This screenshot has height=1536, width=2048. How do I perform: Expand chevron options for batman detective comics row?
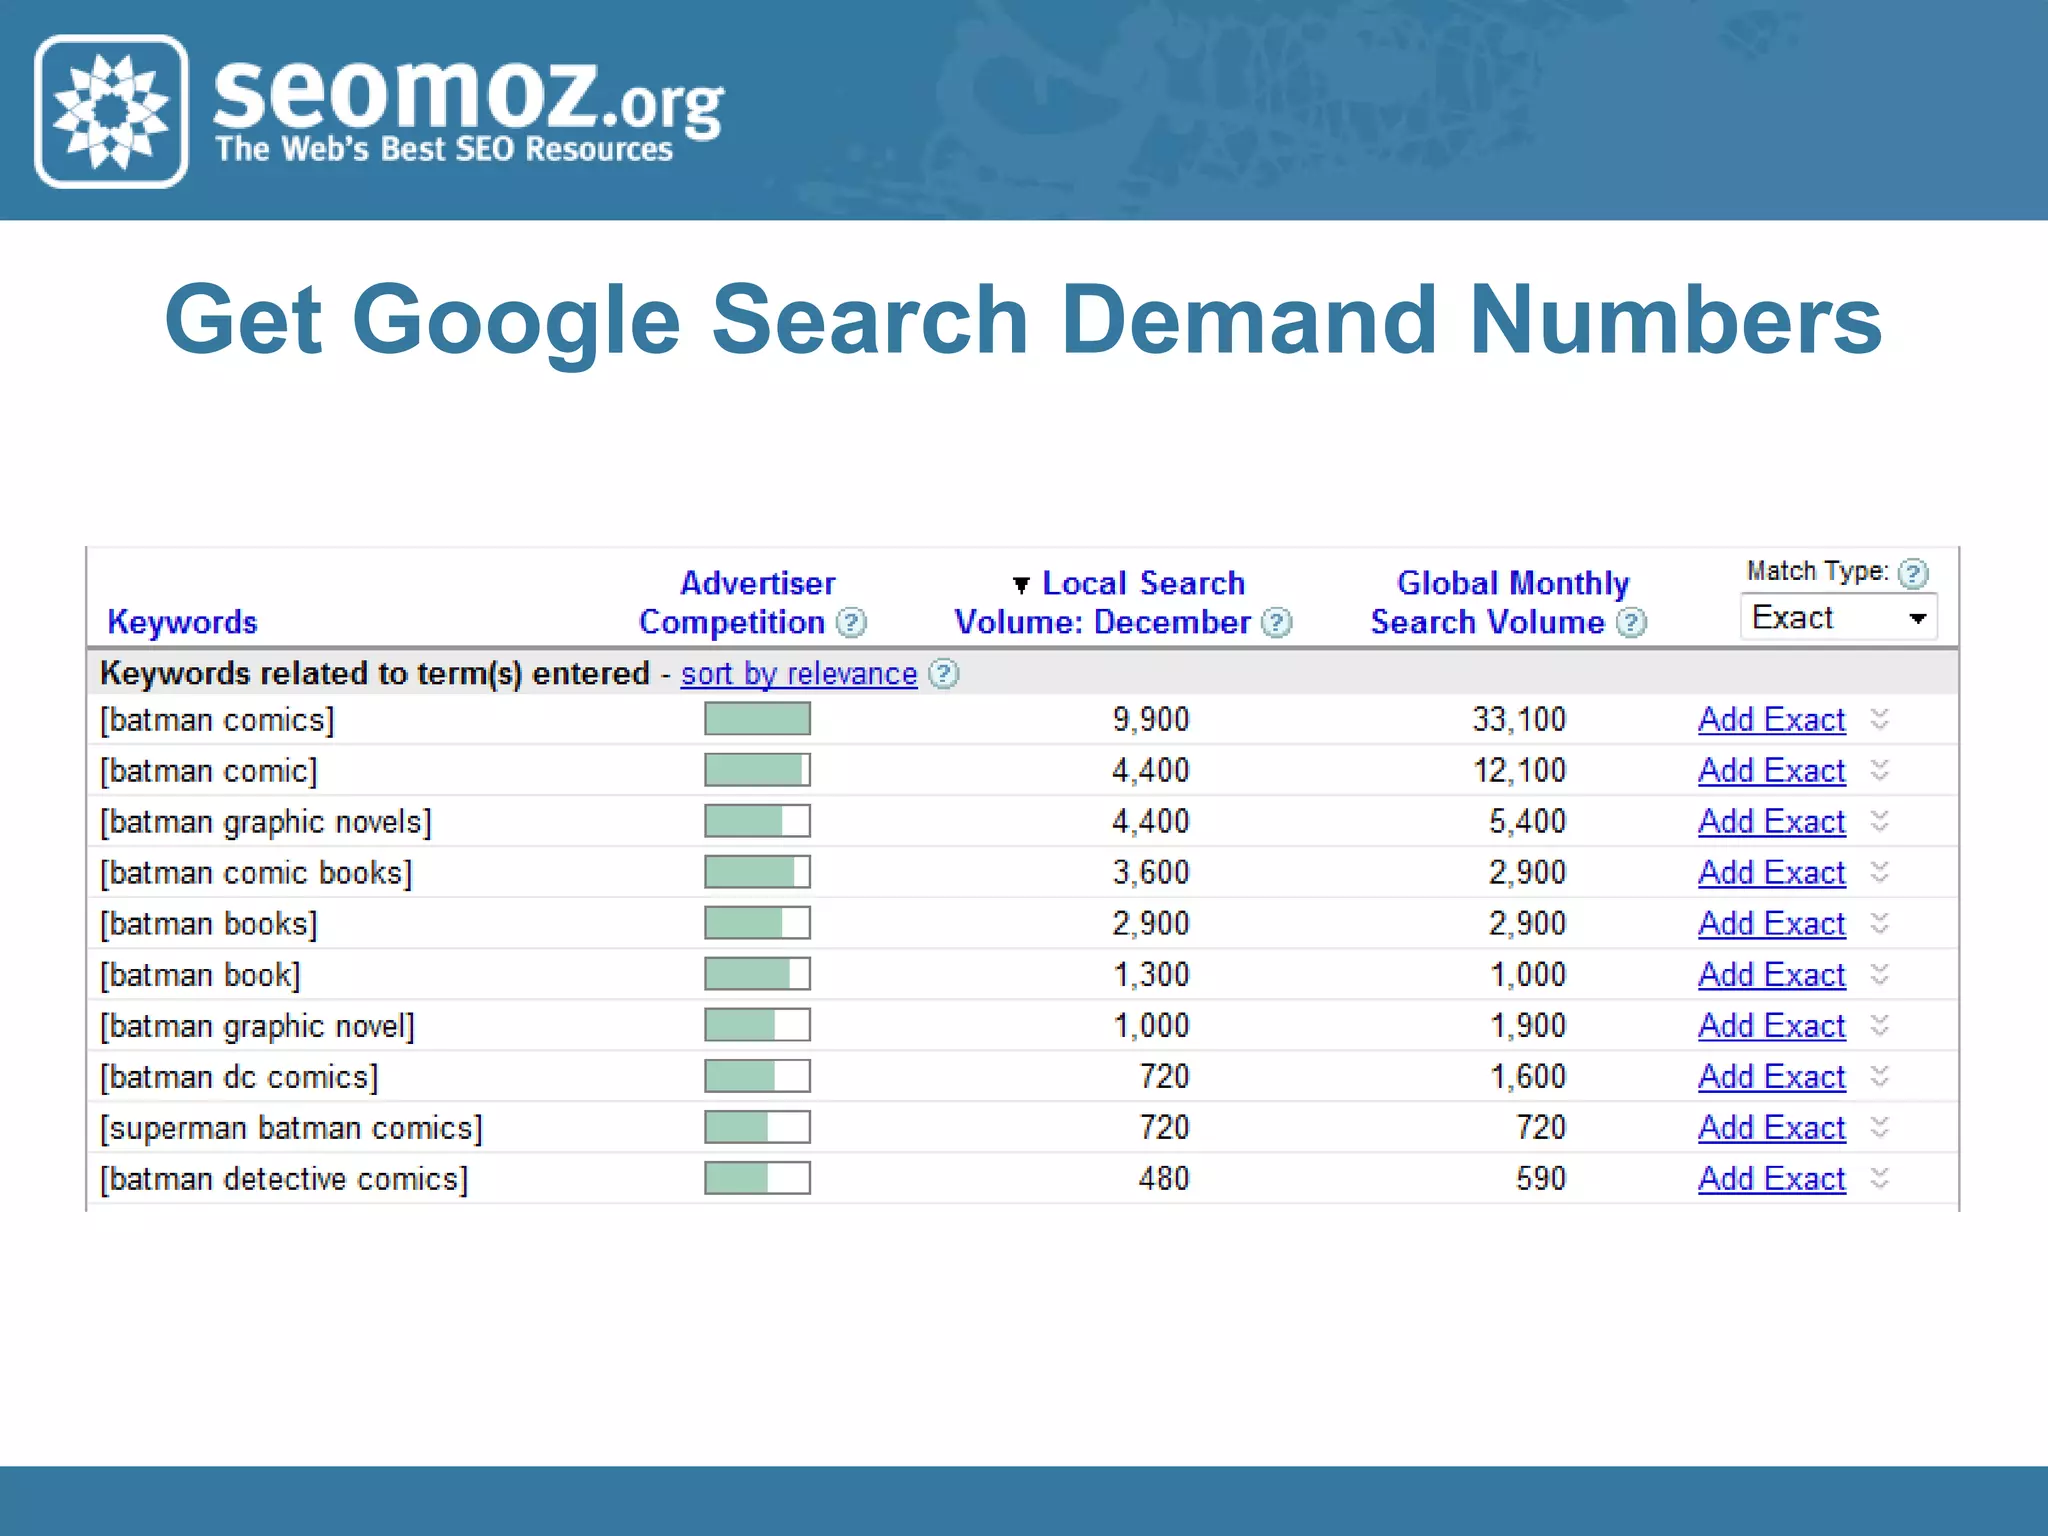[1880, 1178]
